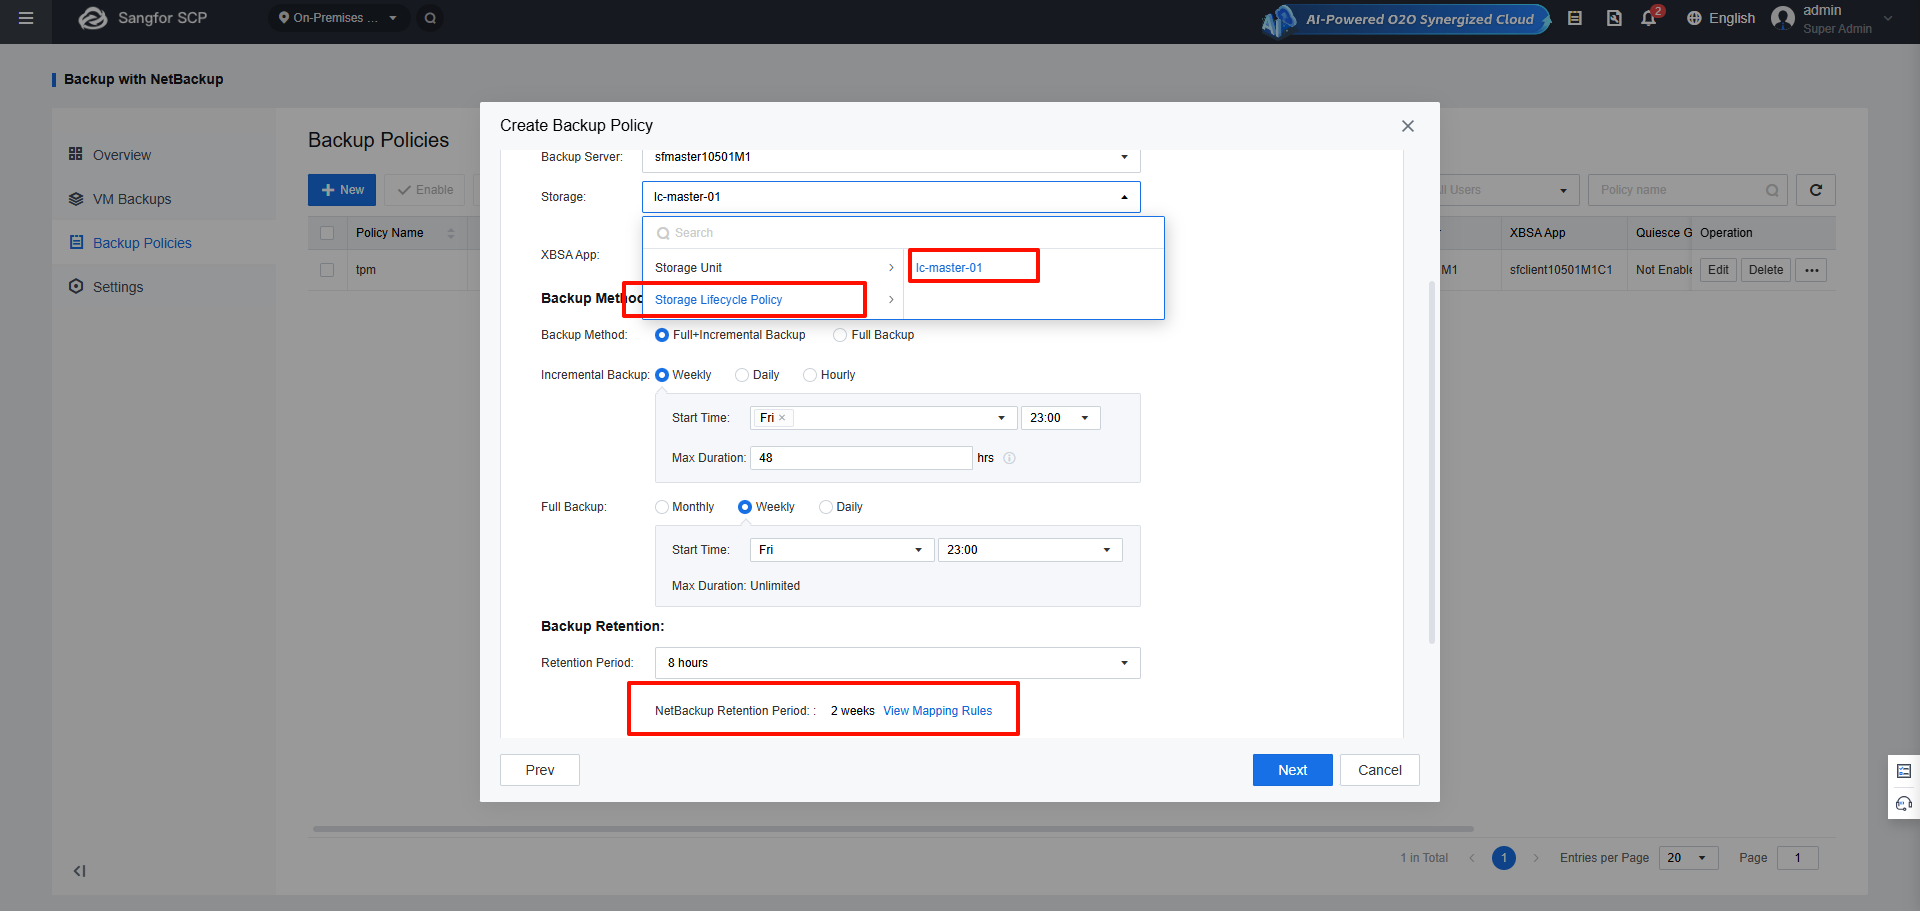
Task: Click the dialog's vertical scrollbar
Action: click(x=1432, y=462)
